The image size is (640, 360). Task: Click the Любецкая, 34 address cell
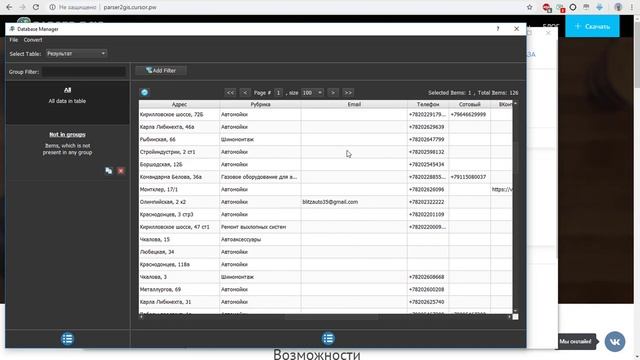(179, 252)
